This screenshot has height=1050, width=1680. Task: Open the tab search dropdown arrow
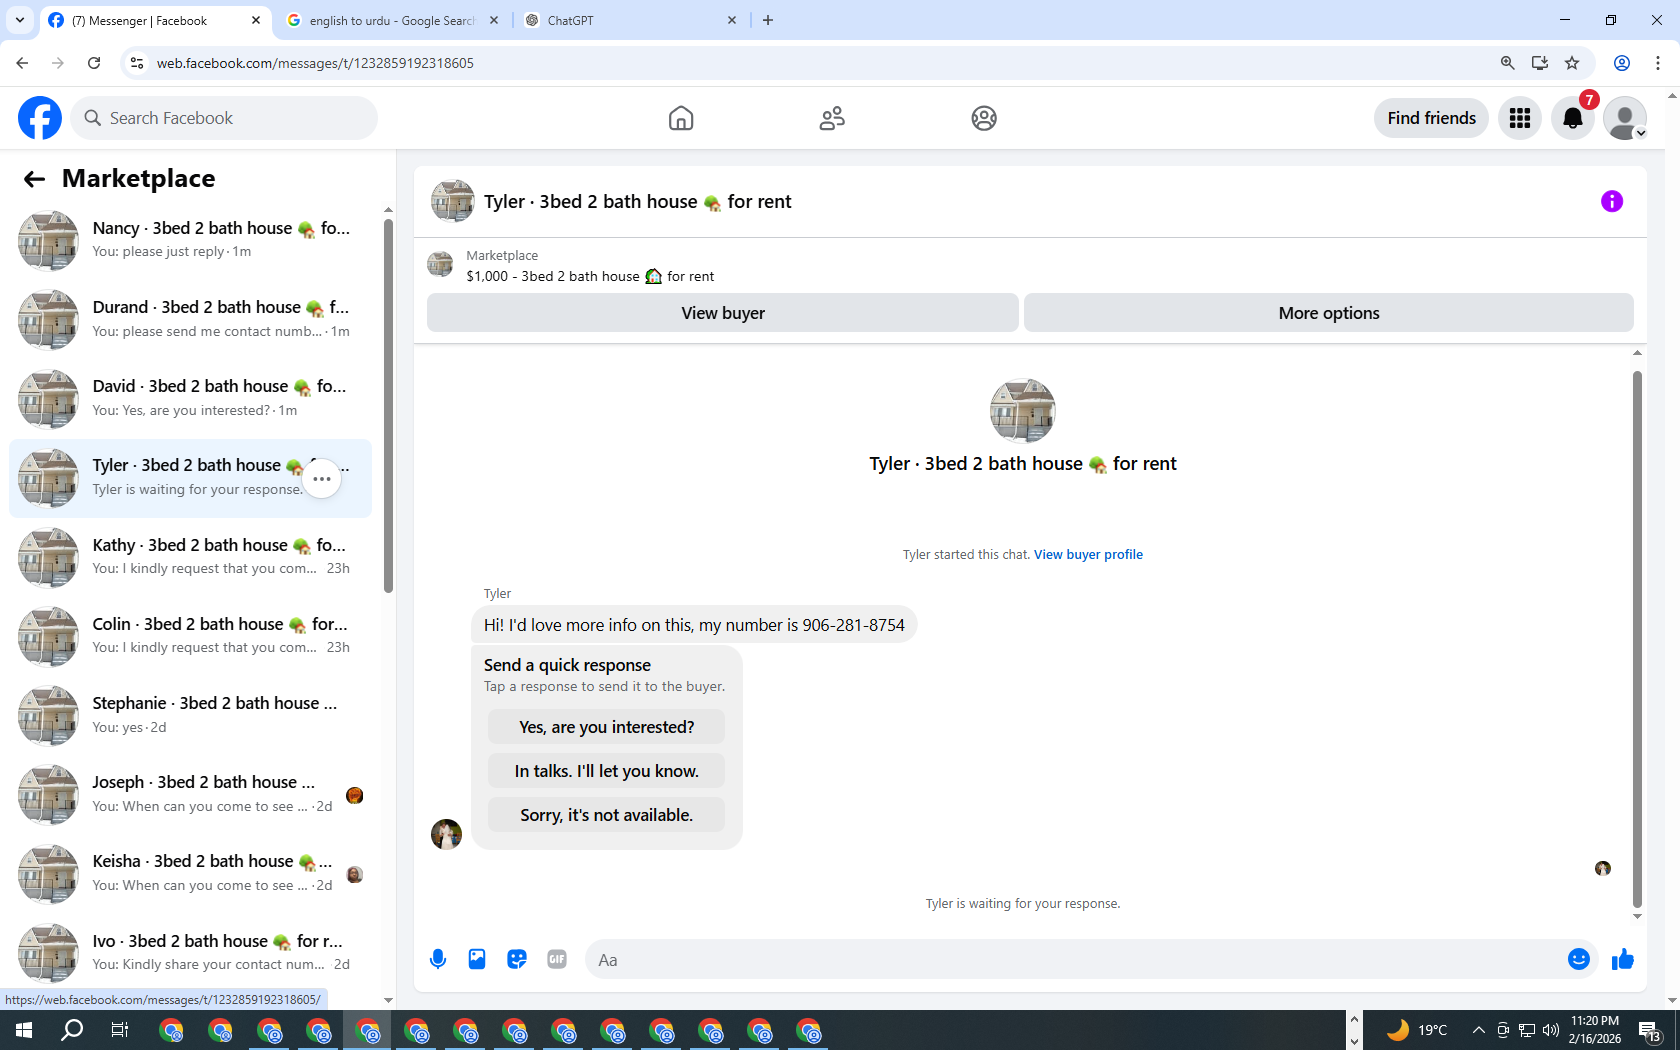(19, 20)
